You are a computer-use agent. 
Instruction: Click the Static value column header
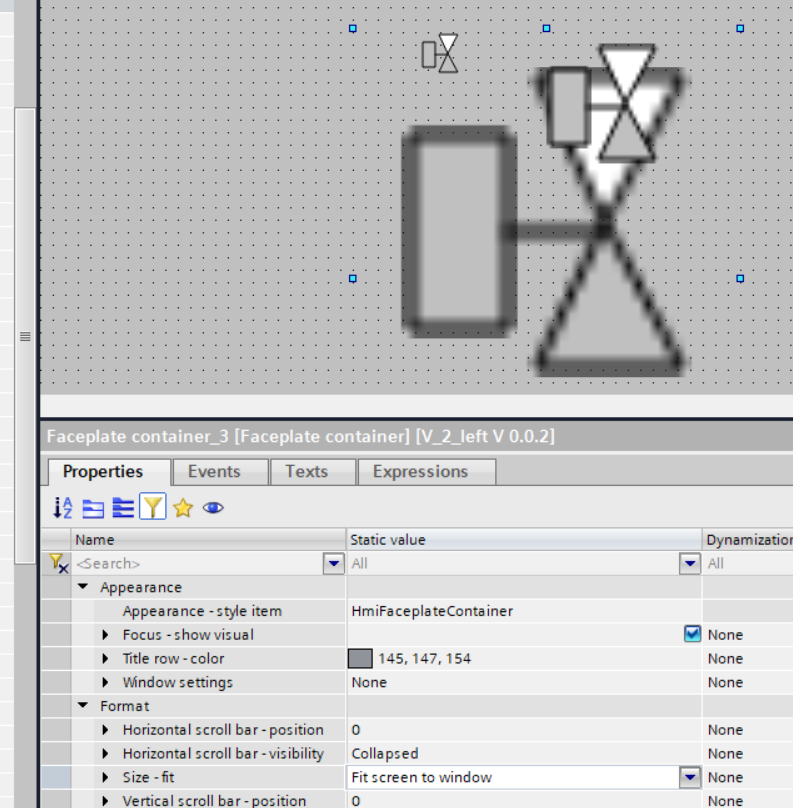[x=524, y=540]
